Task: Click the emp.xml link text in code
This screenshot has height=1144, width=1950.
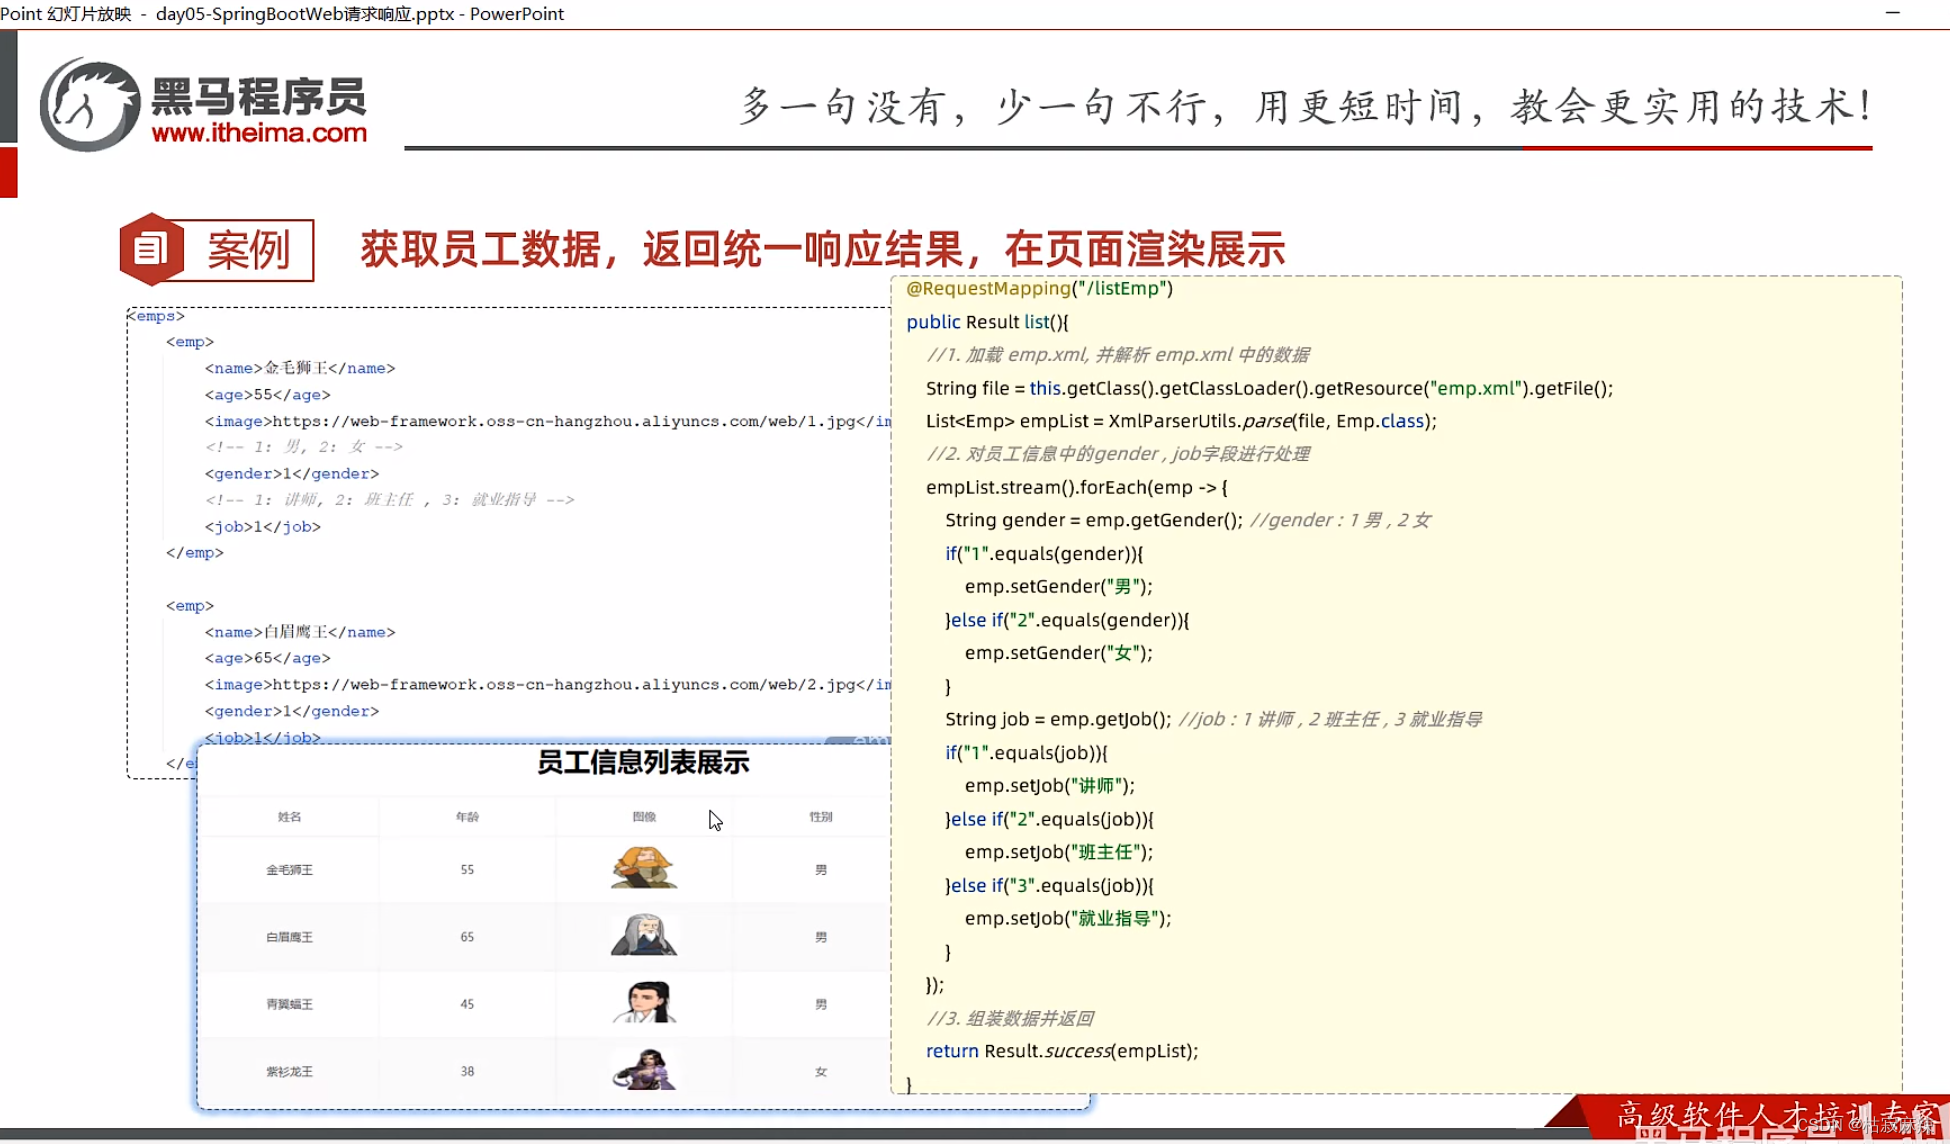Action: (1477, 388)
